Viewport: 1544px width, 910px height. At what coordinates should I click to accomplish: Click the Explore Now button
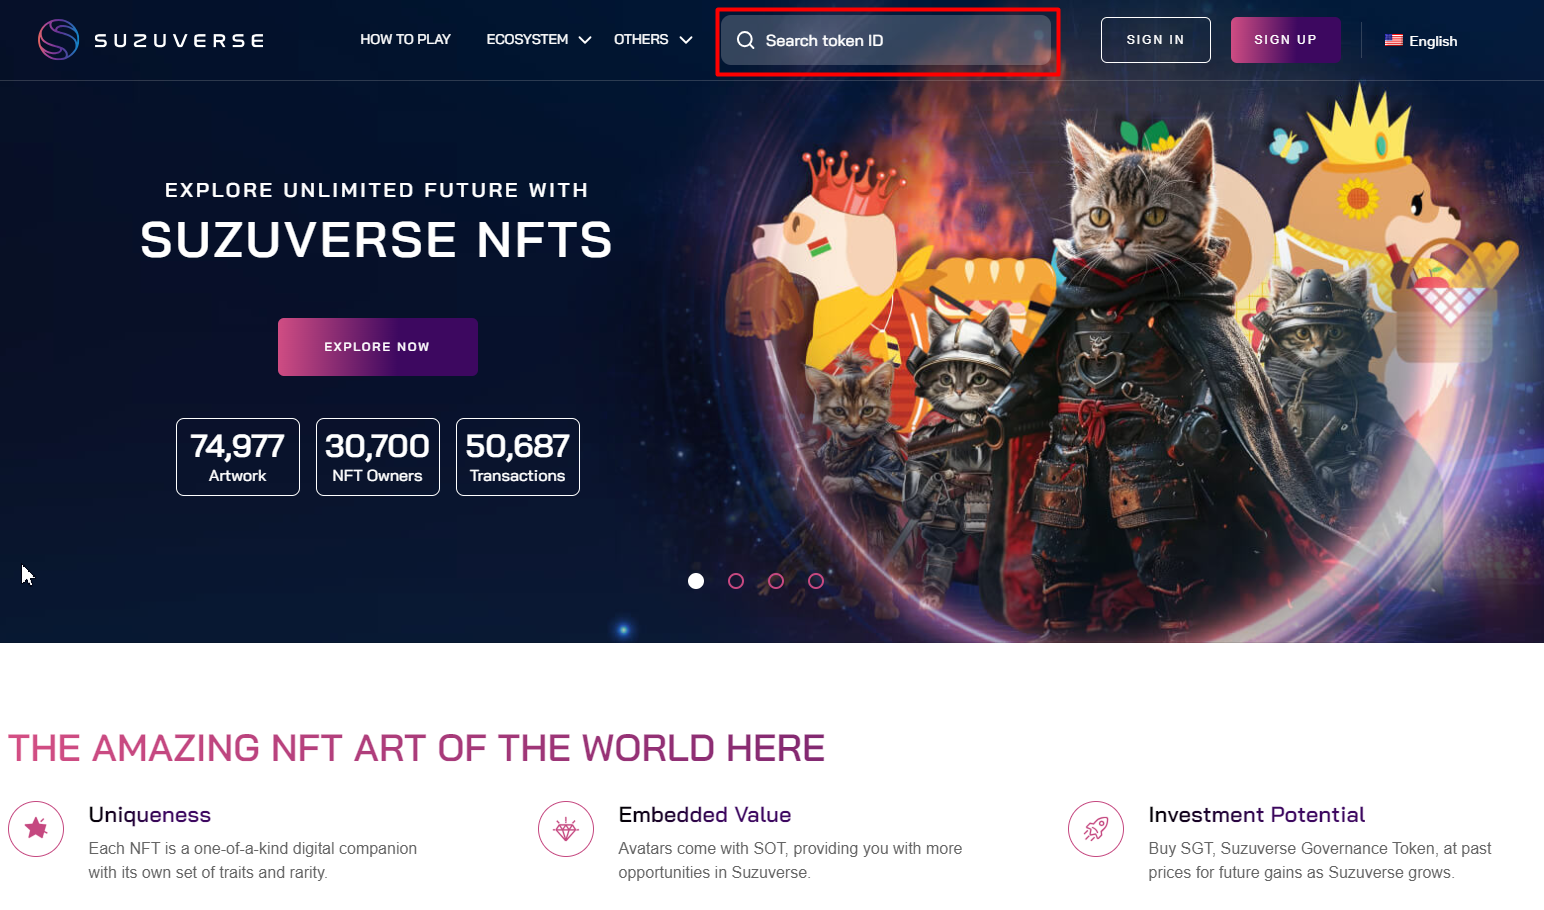tap(377, 347)
